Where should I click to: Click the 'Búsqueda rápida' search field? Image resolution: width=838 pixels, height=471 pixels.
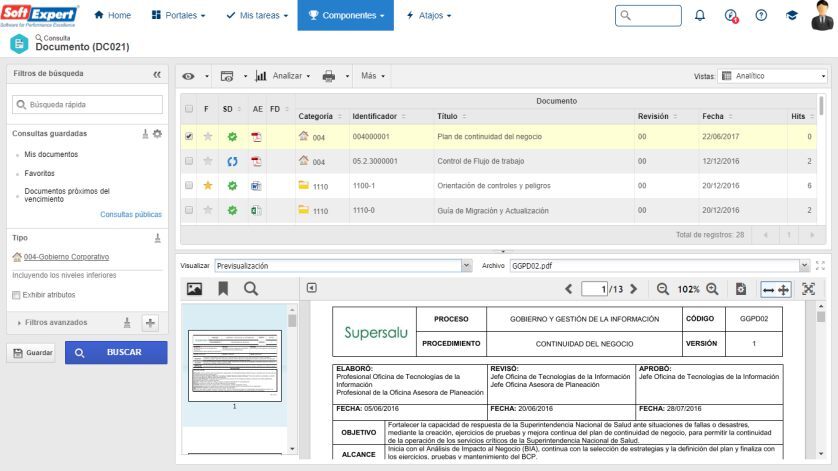[x=87, y=104]
